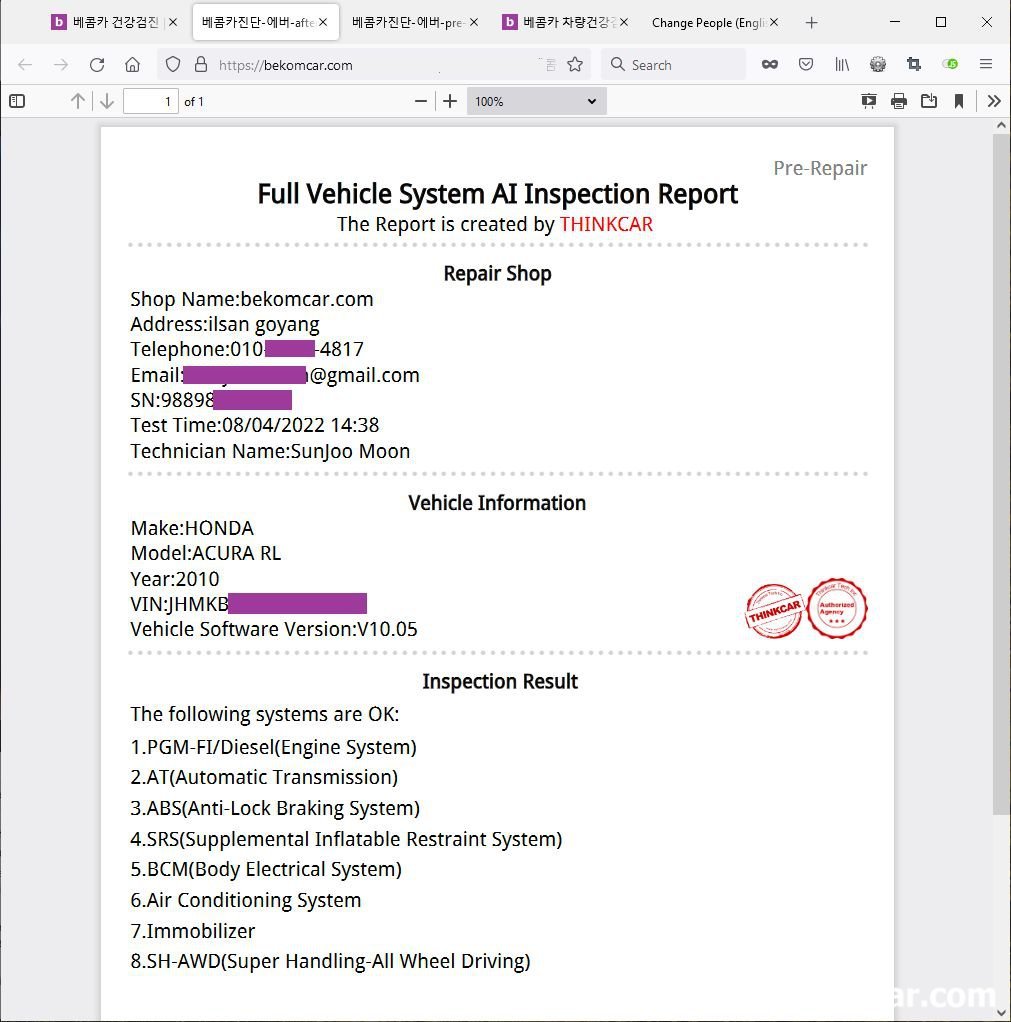The image size is (1011, 1022).
Task: Click 7.Immobilizer entry
Action: (x=193, y=931)
